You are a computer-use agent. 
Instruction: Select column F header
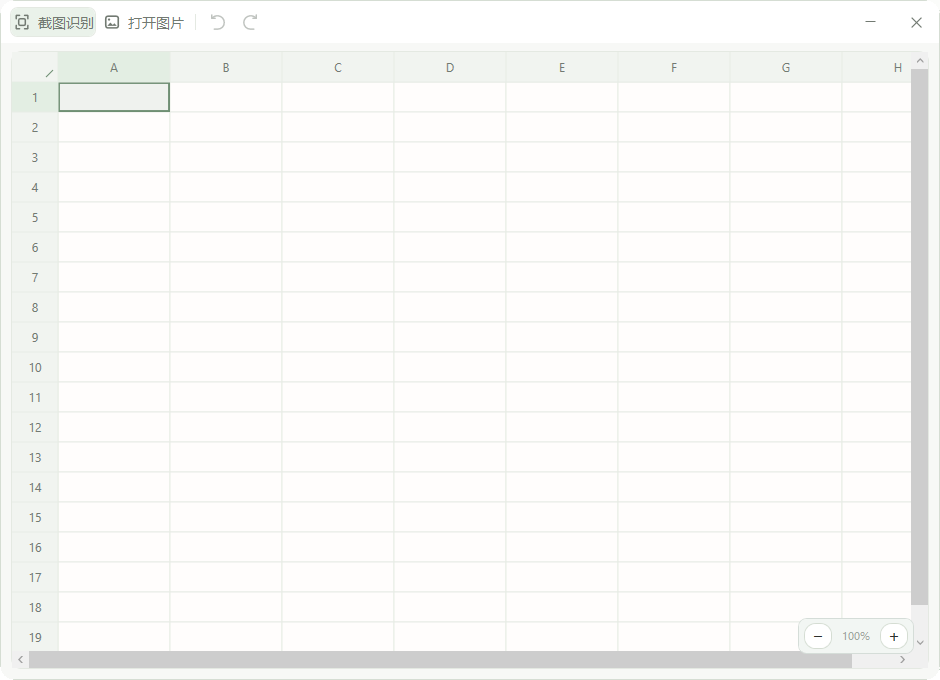(674, 67)
